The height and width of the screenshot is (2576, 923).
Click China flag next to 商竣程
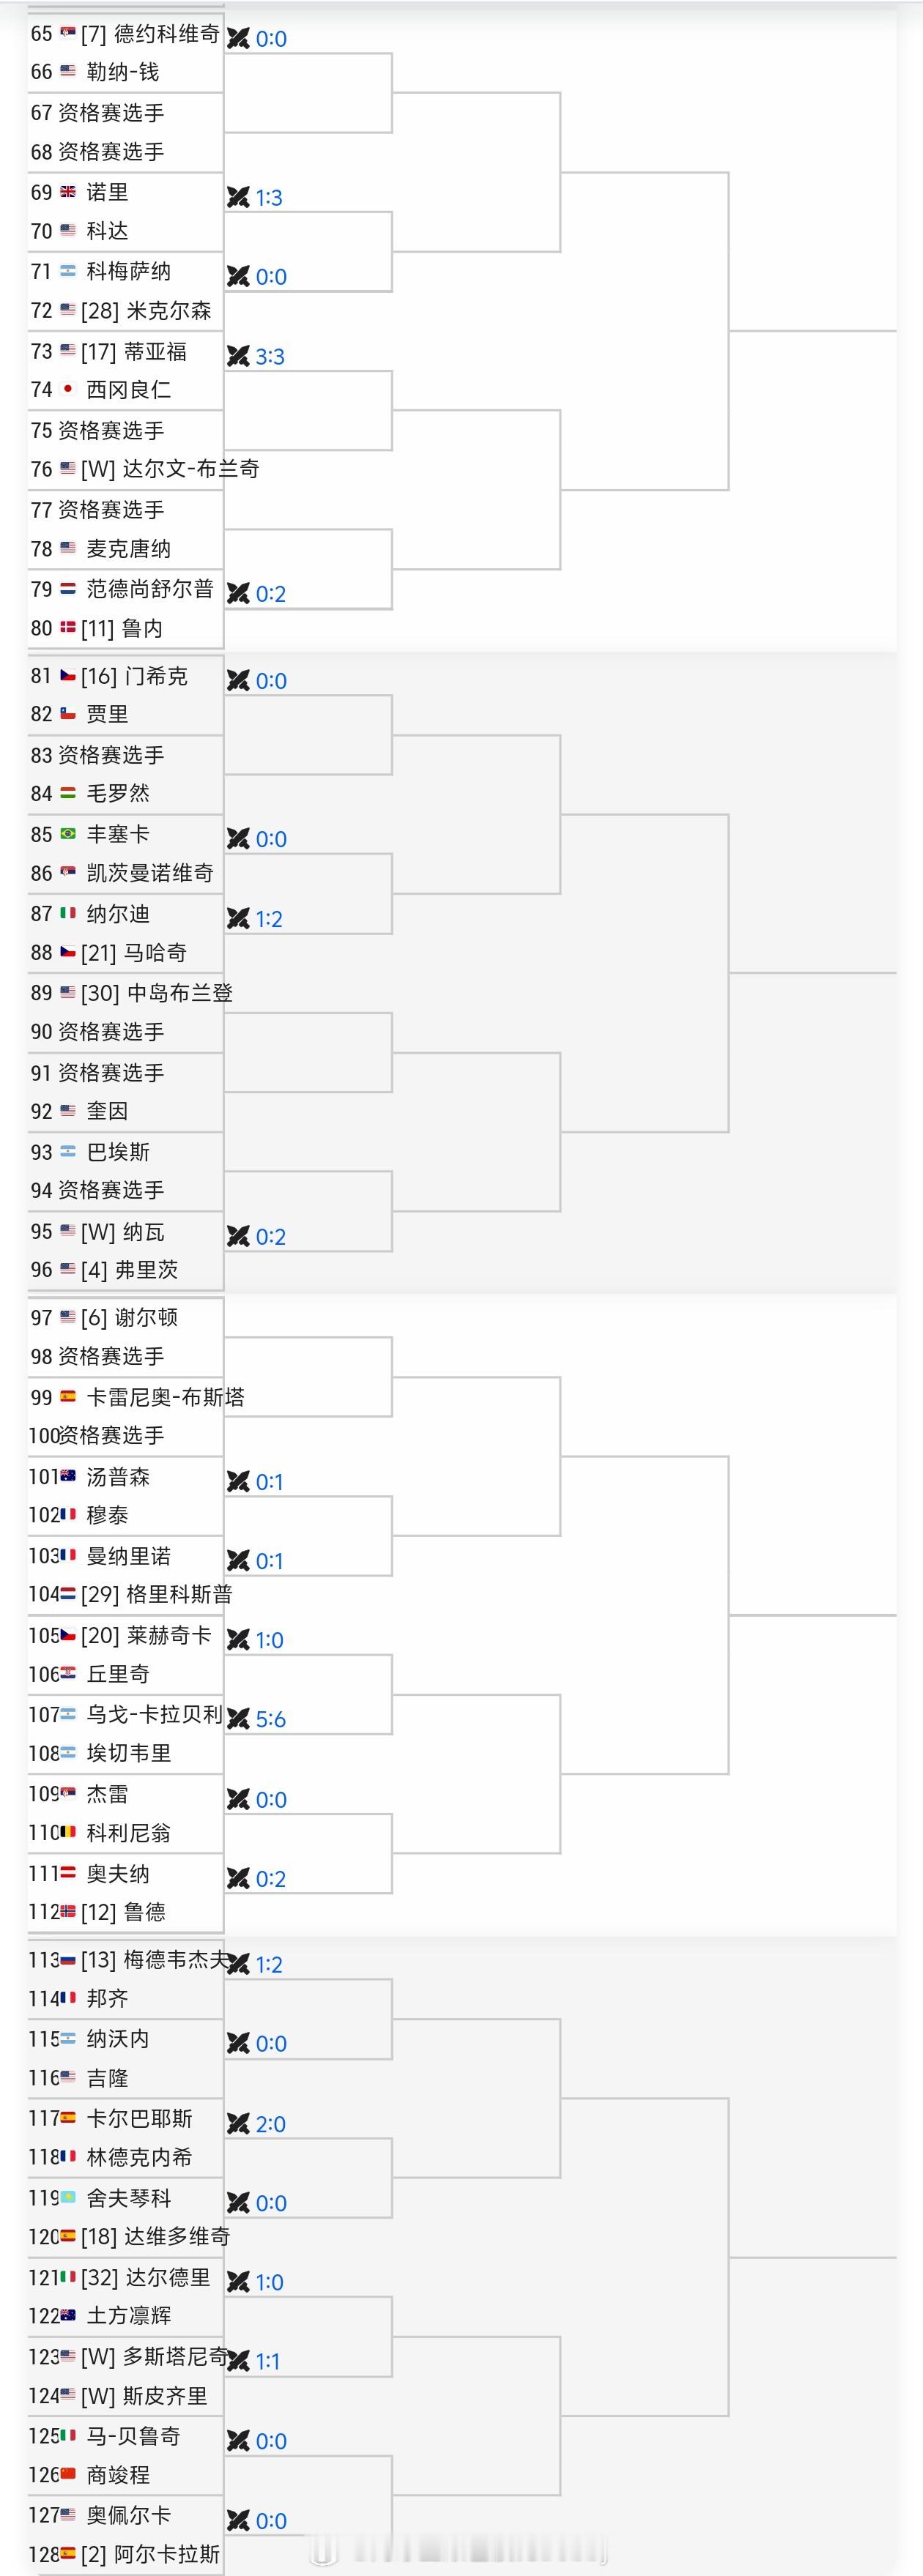coord(68,2474)
